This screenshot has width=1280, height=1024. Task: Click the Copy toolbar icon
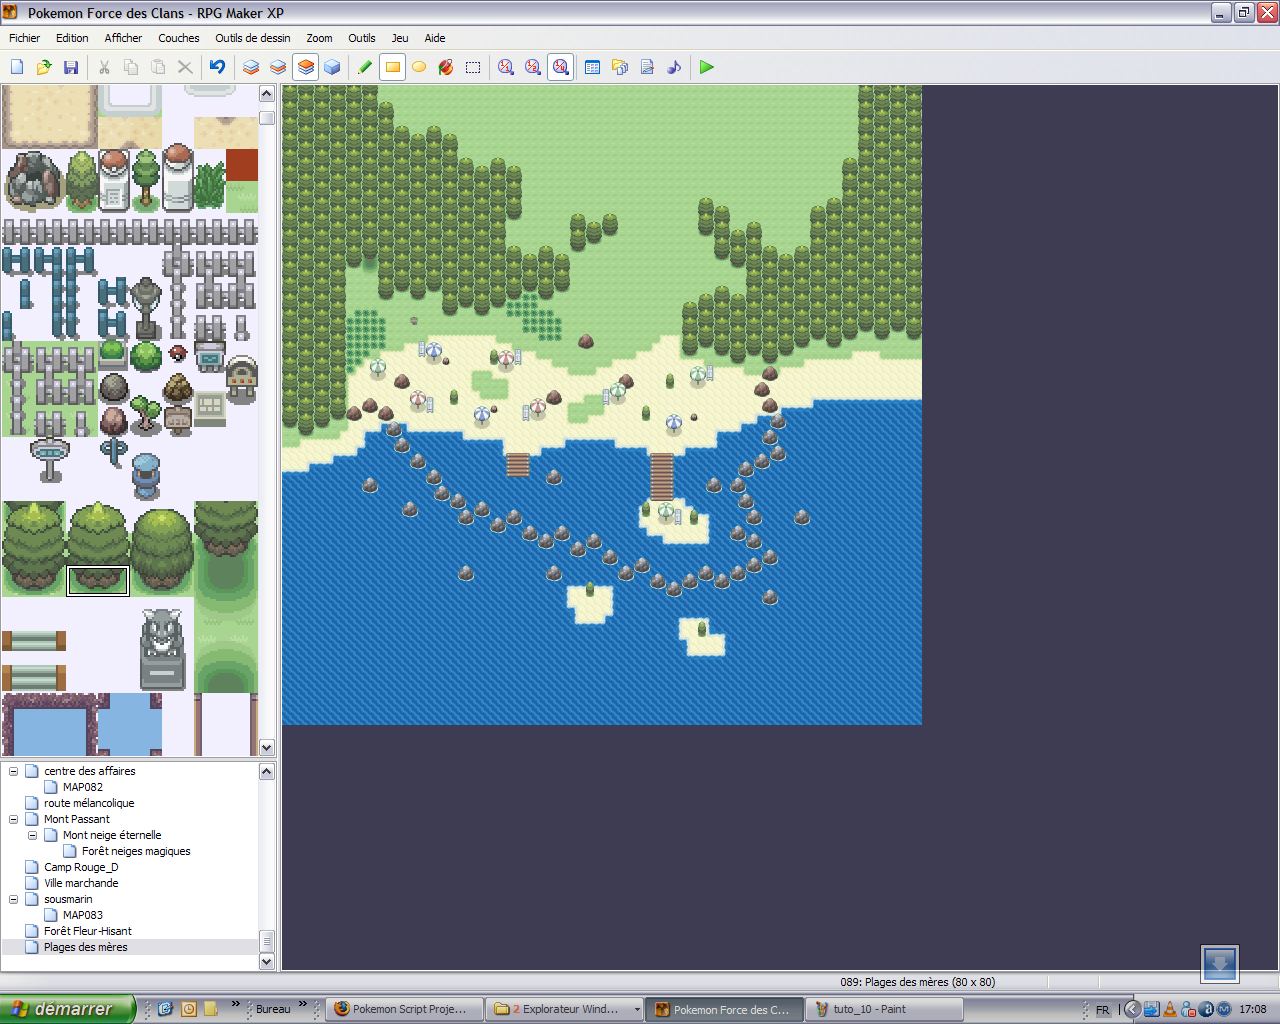131,67
